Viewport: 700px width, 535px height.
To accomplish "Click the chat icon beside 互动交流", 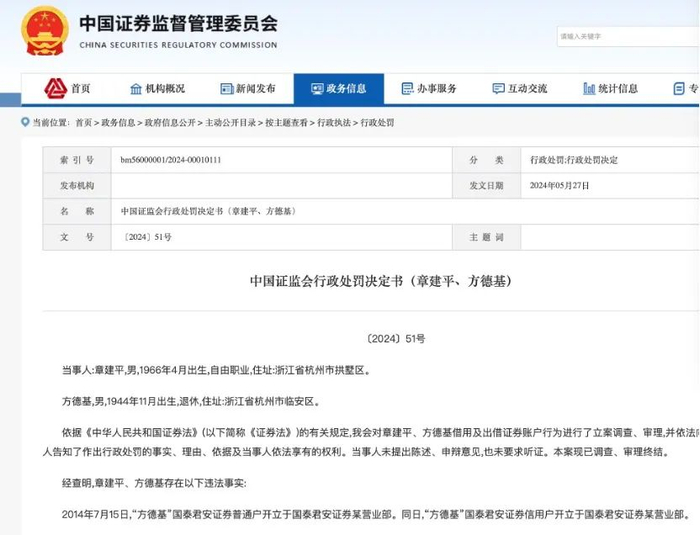I will pyautogui.click(x=498, y=89).
